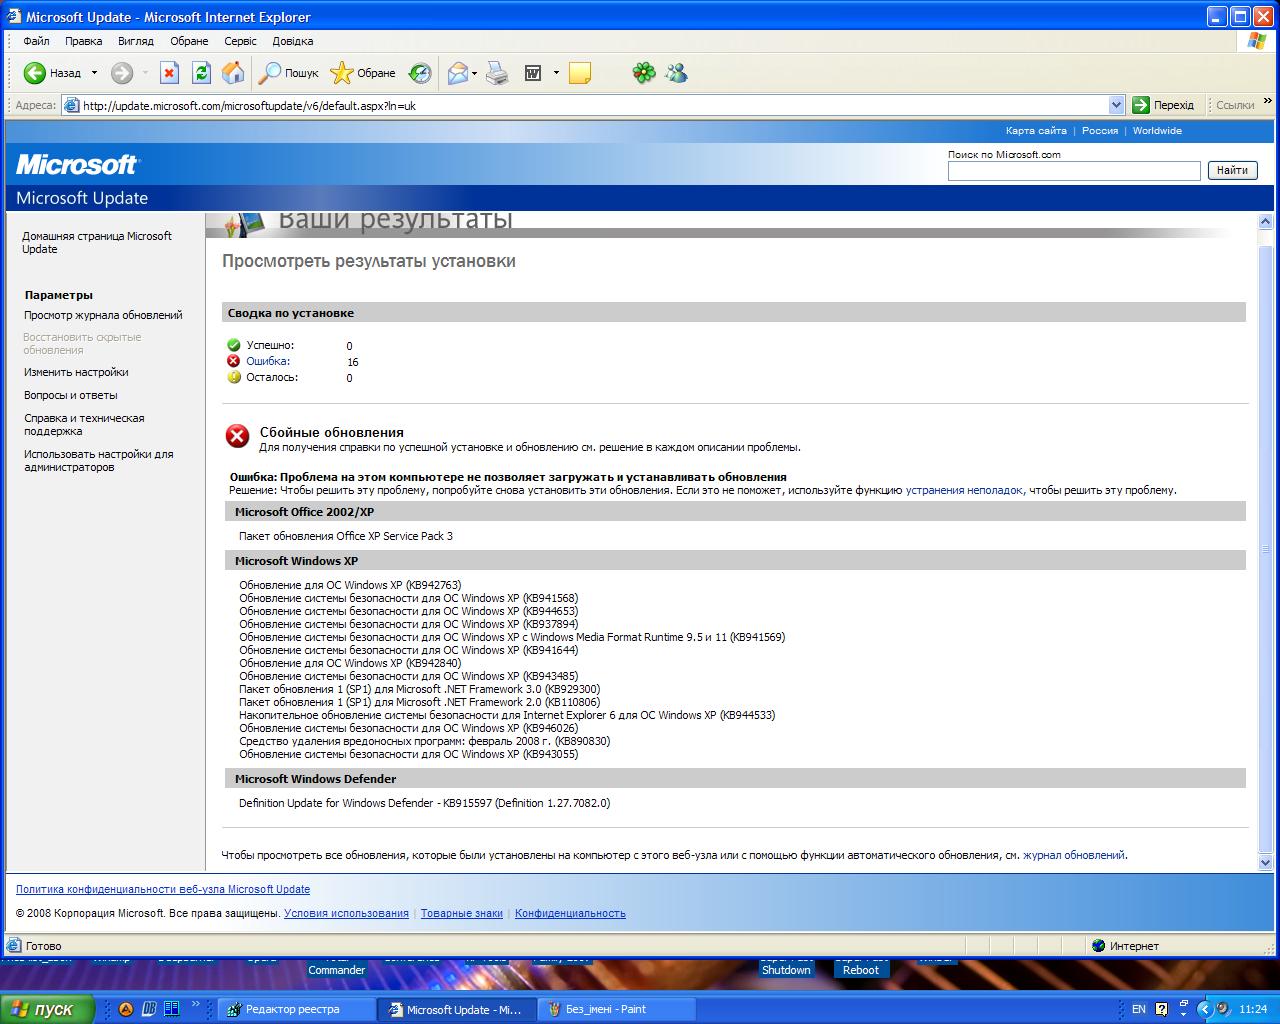The image size is (1280, 1024).
Task: Open the Назад history dropdown arrow
Action: (x=95, y=73)
